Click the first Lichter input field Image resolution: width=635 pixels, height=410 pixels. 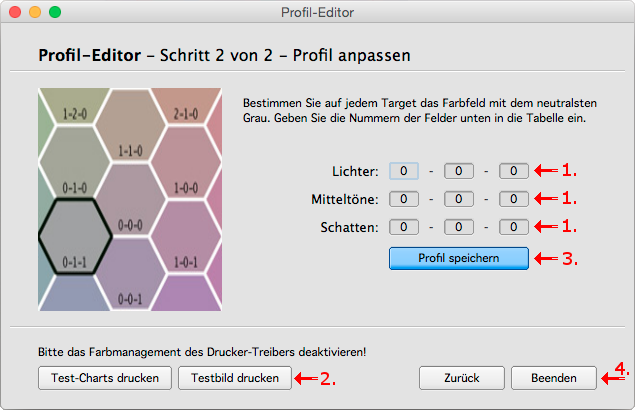pyautogui.click(x=403, y=171)
